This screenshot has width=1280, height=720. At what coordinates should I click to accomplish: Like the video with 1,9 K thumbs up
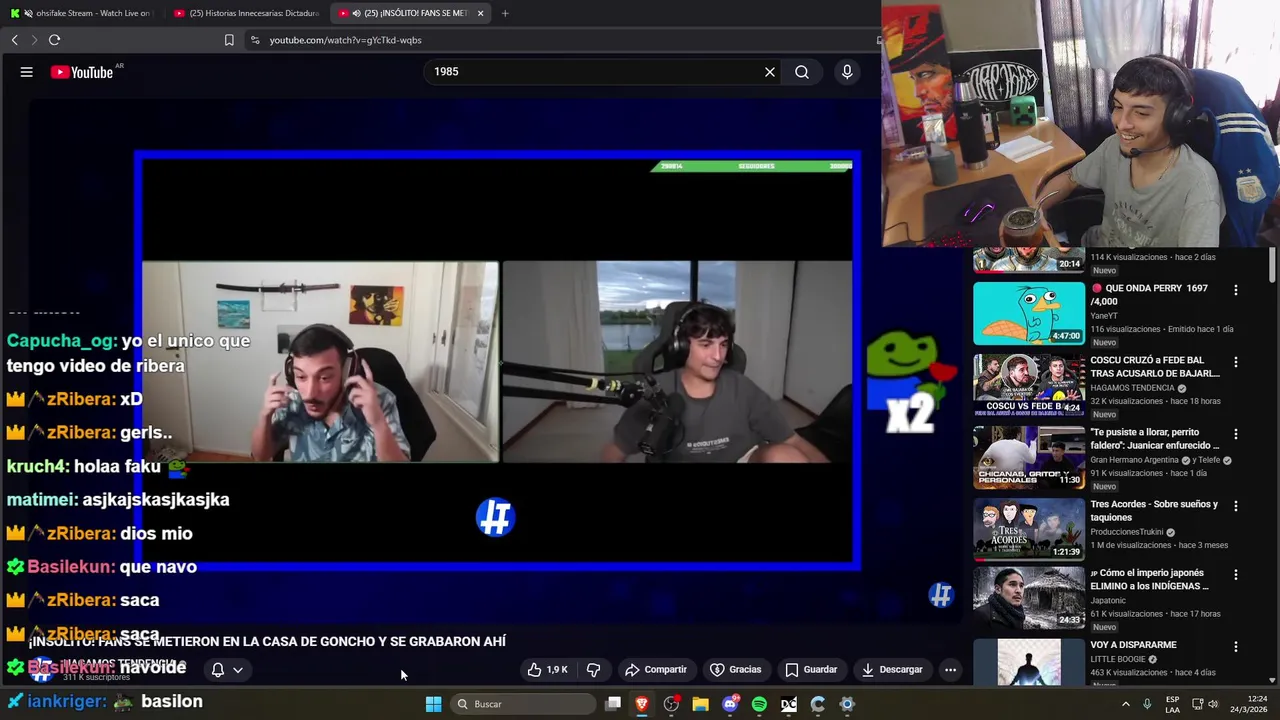(547, 670)
